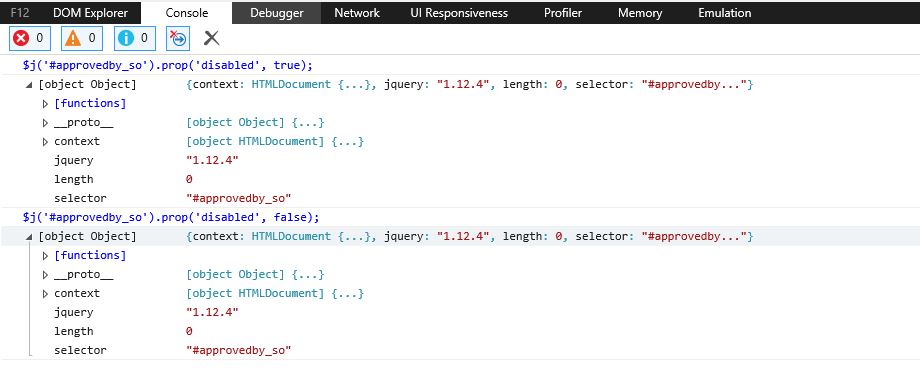Open the Profiler tab
This screenshot has height=385, width=920.
coord(563,12)
